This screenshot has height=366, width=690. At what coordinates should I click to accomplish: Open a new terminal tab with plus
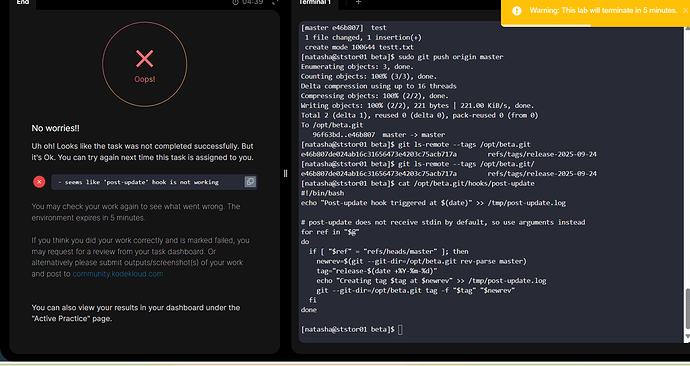tap(358, 2)
